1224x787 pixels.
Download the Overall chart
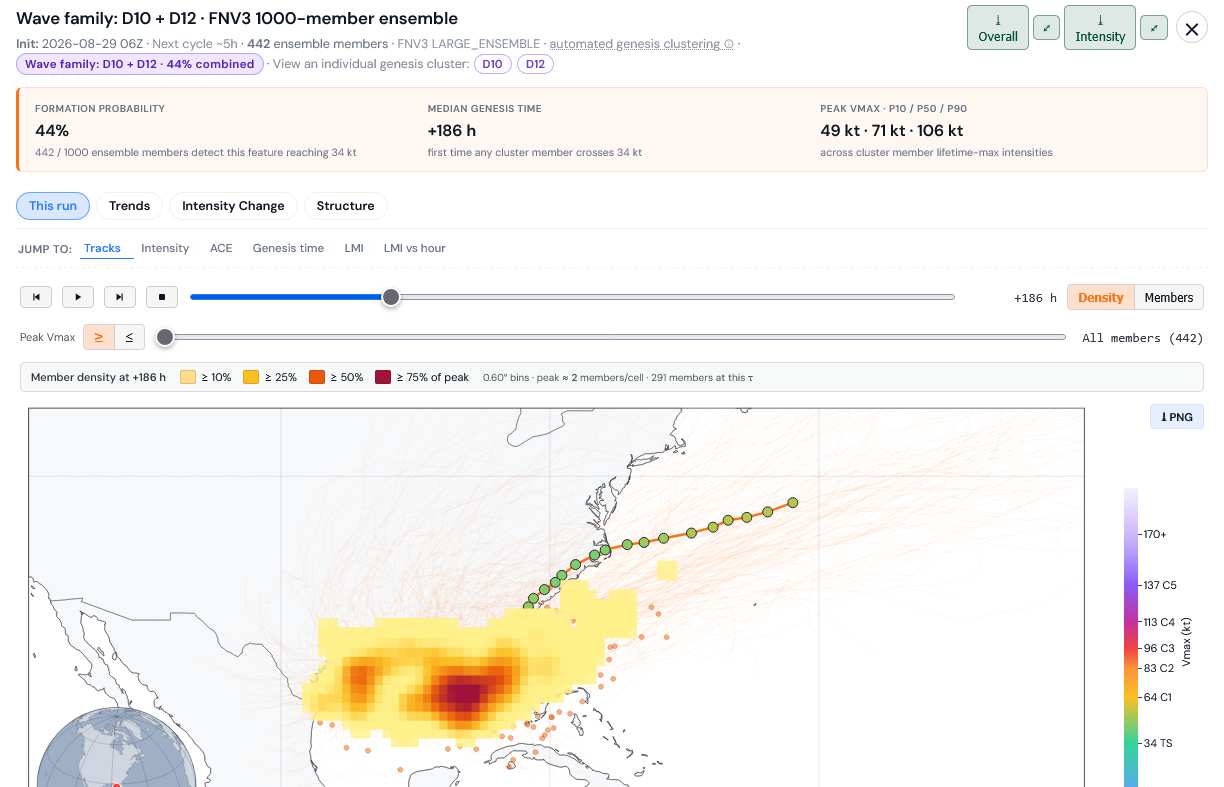997,27
